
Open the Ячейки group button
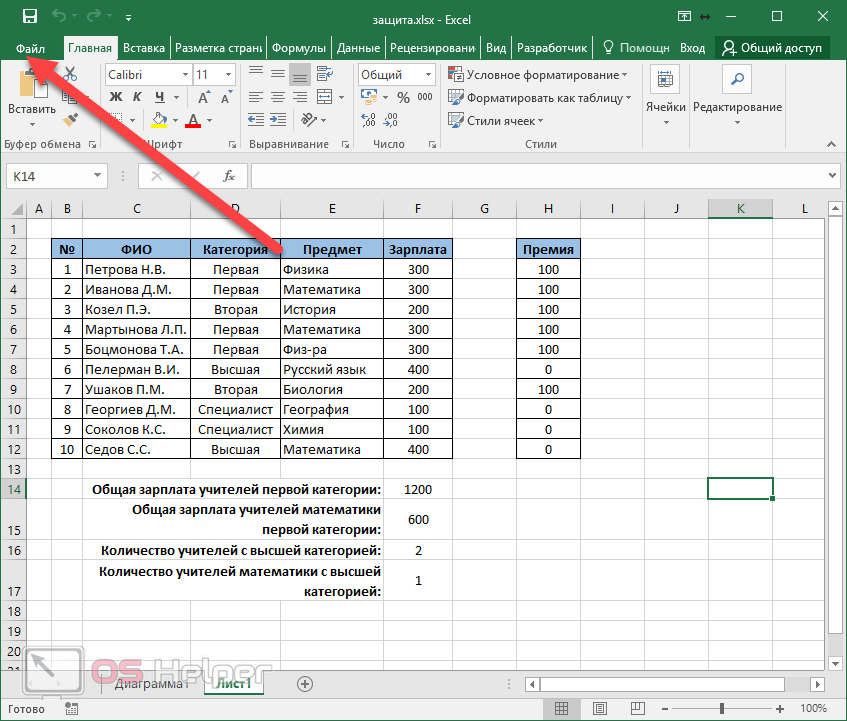click(x=666, y=96)
